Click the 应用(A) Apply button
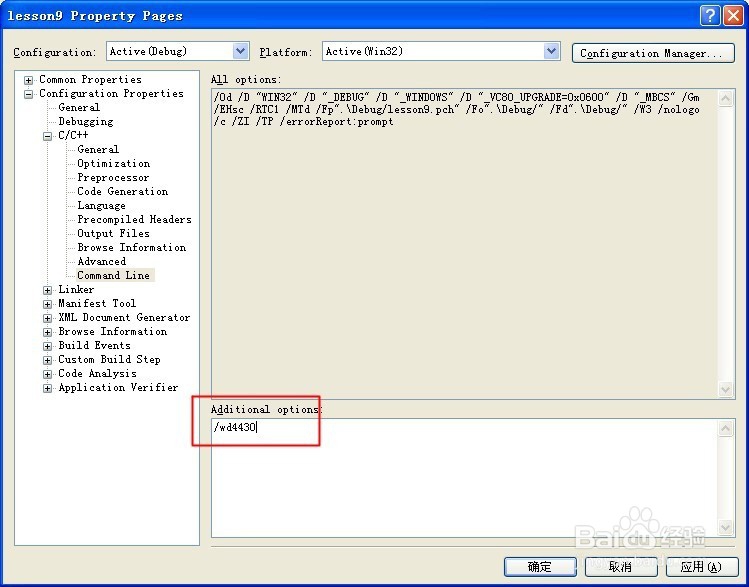This screenshot has width=749, height=587. coord(701,567)
